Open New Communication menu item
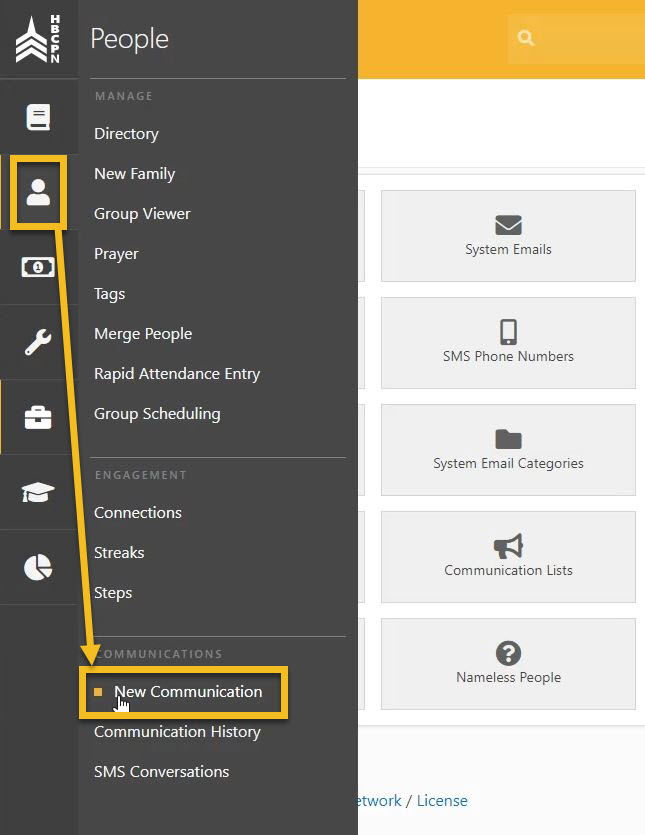The image size is (645, 835). (x=188, y=691)
